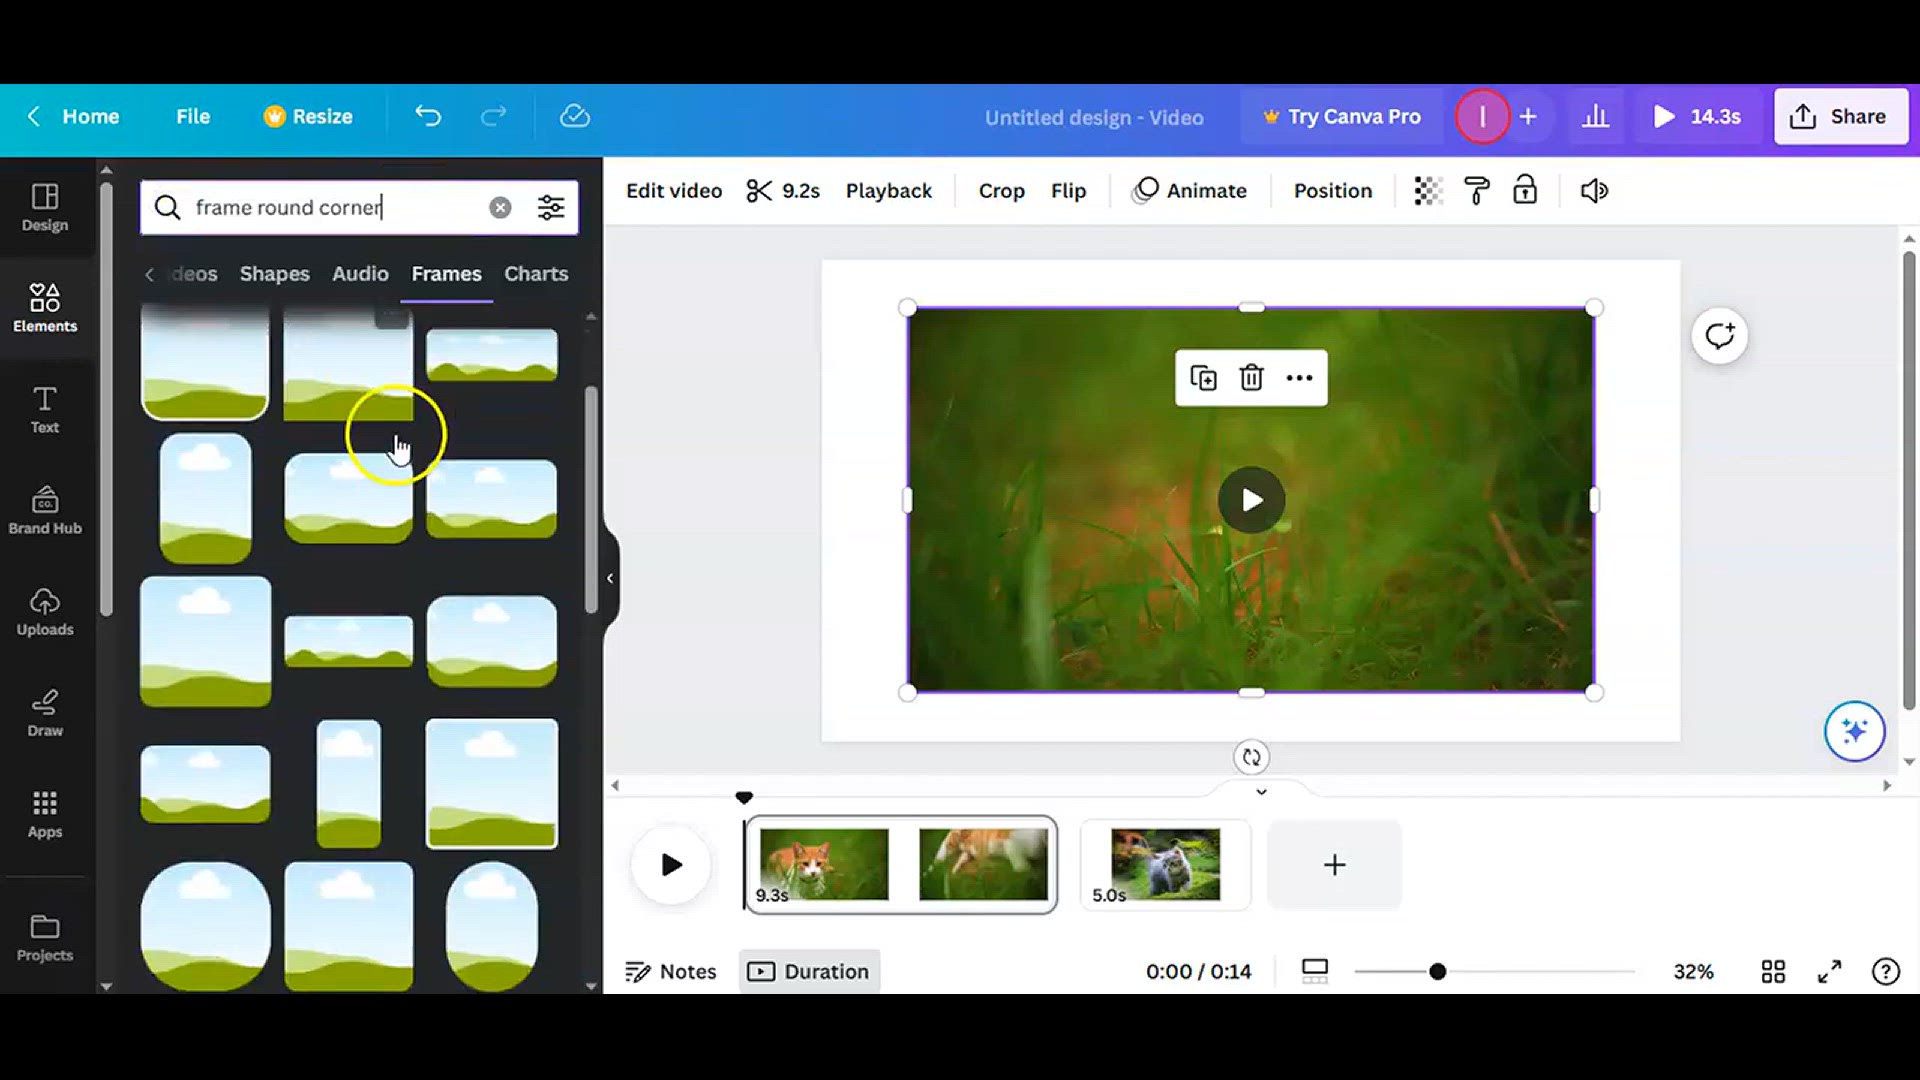Switch to the Charts tab
This screenshot has width=1920, height=1080.
(x=536, y=273)
